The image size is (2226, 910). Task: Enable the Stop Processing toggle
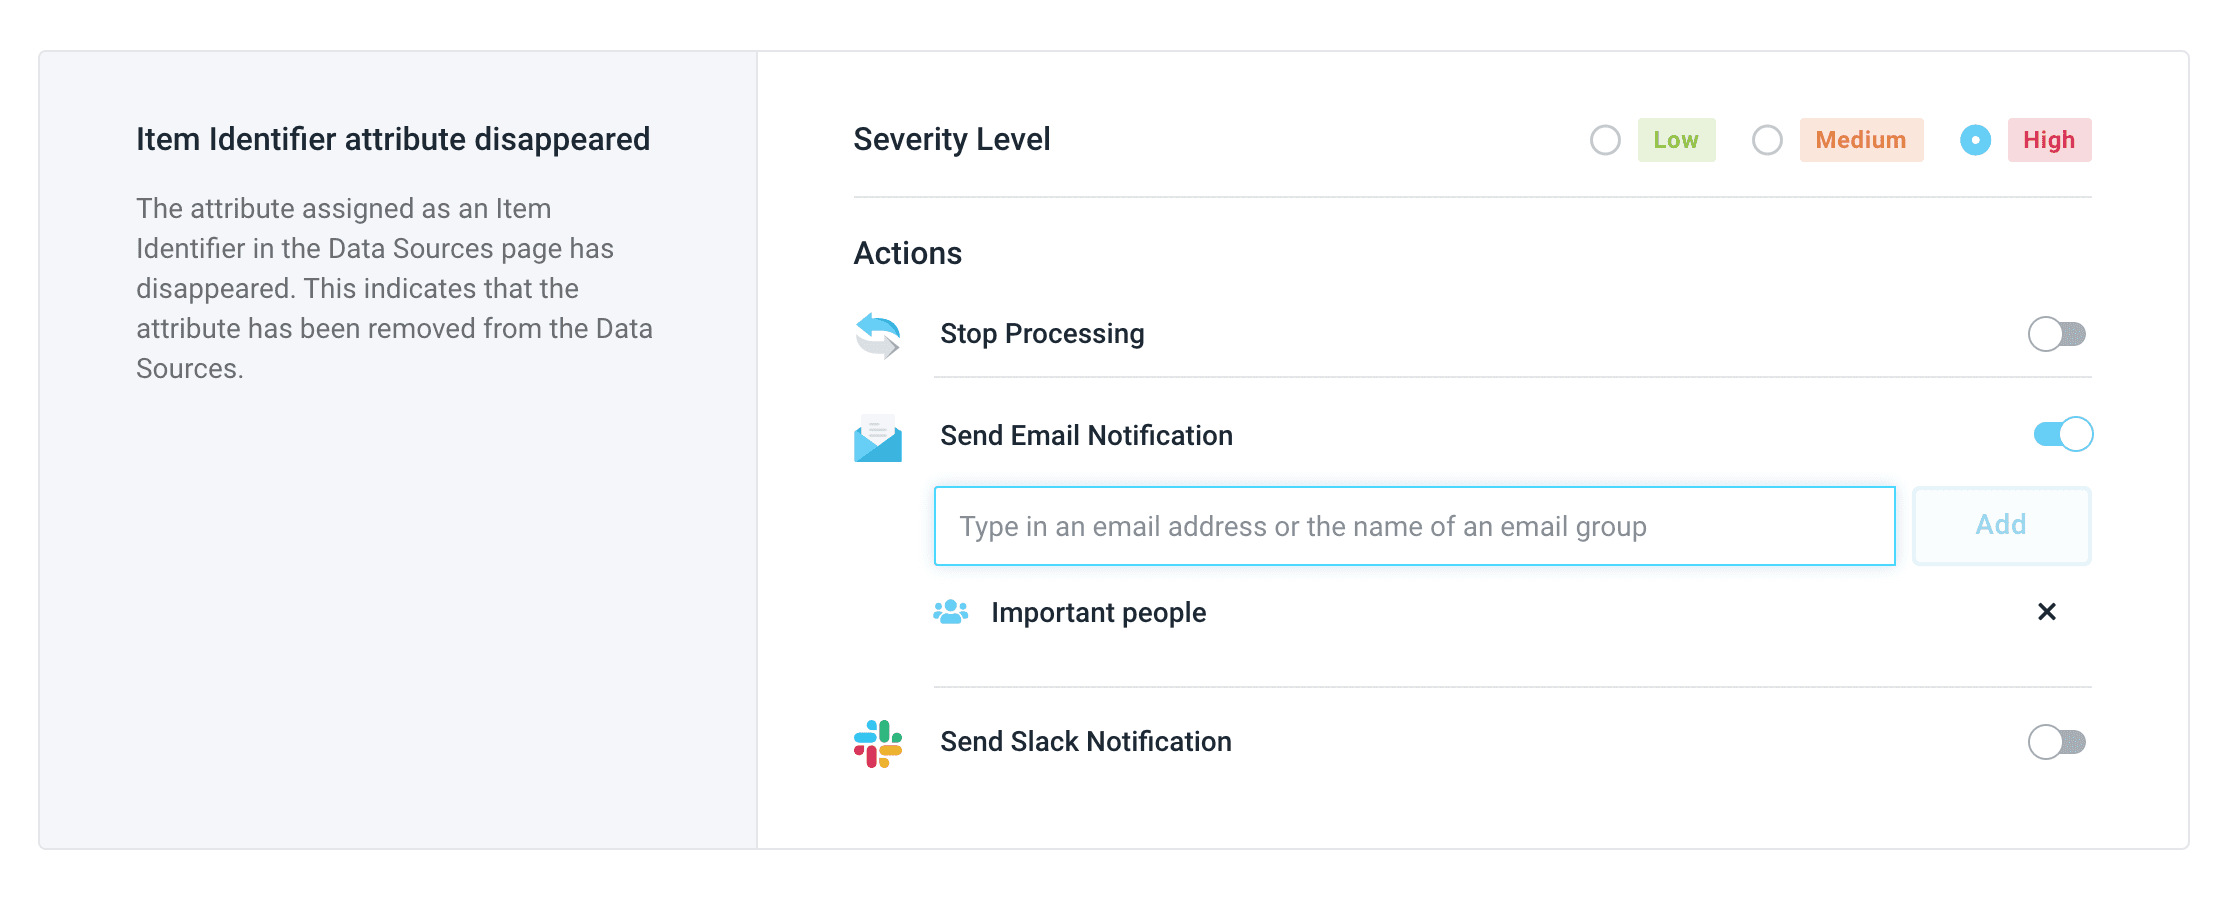click(2057, 334)
